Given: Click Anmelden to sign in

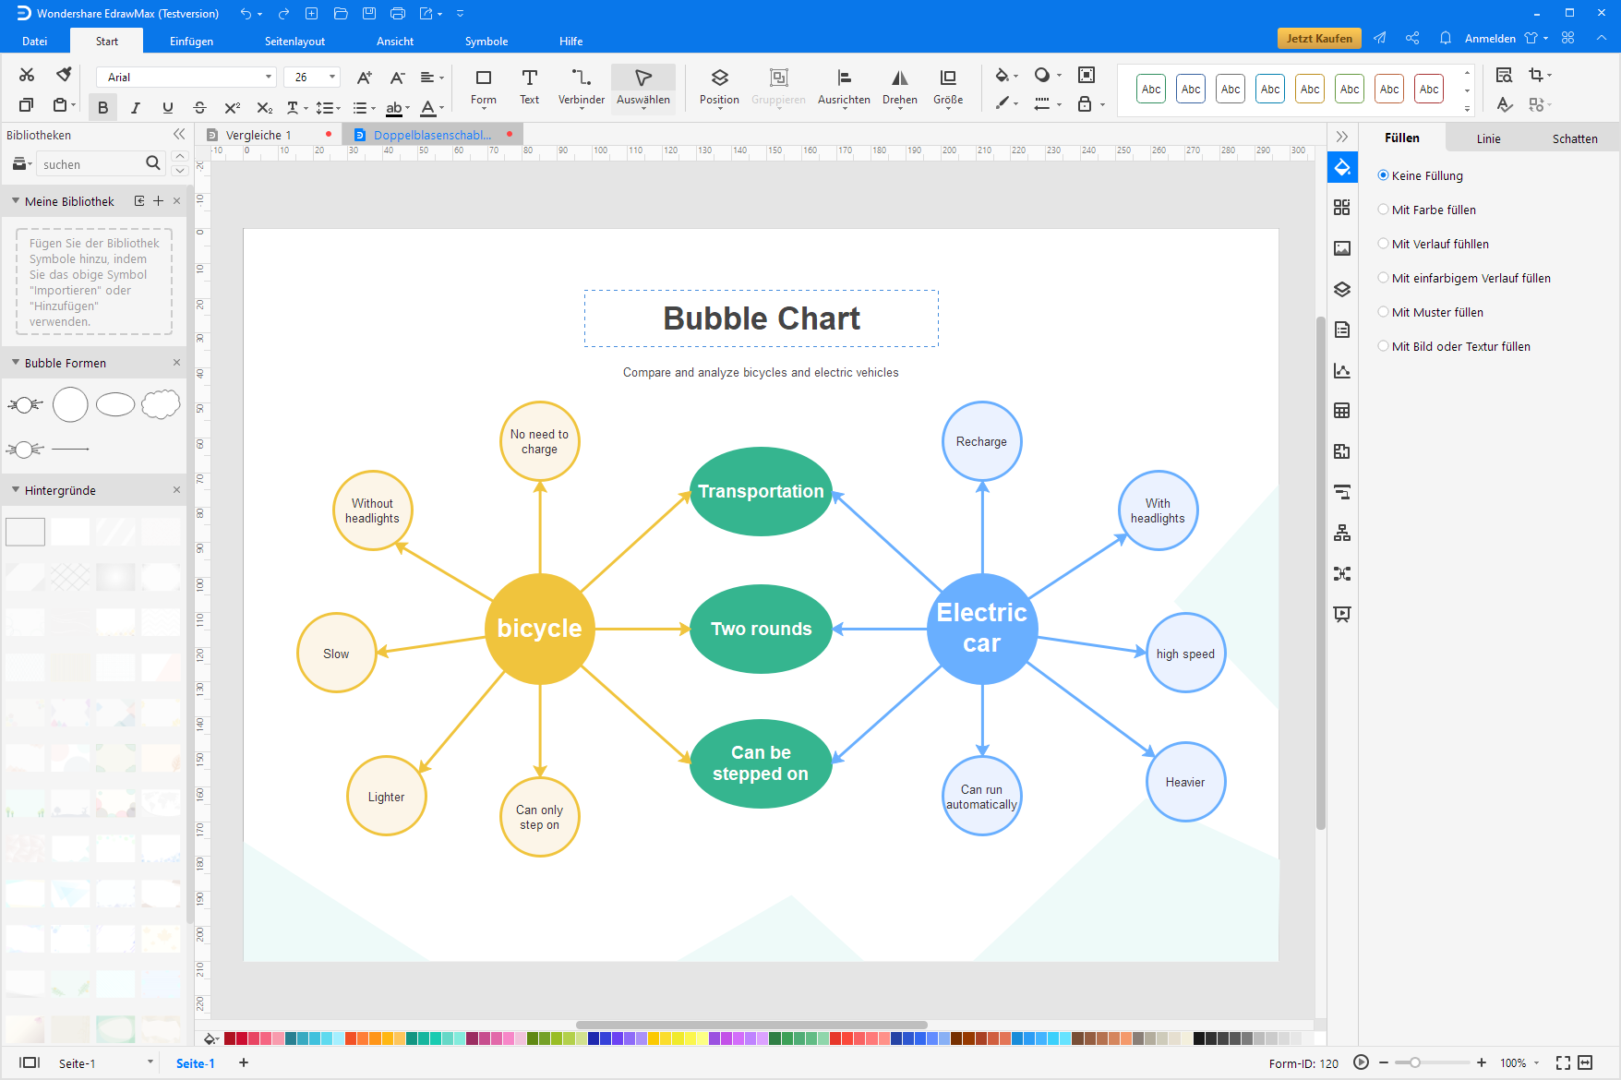Looking at the screenshot, I should pos(1489,39).
